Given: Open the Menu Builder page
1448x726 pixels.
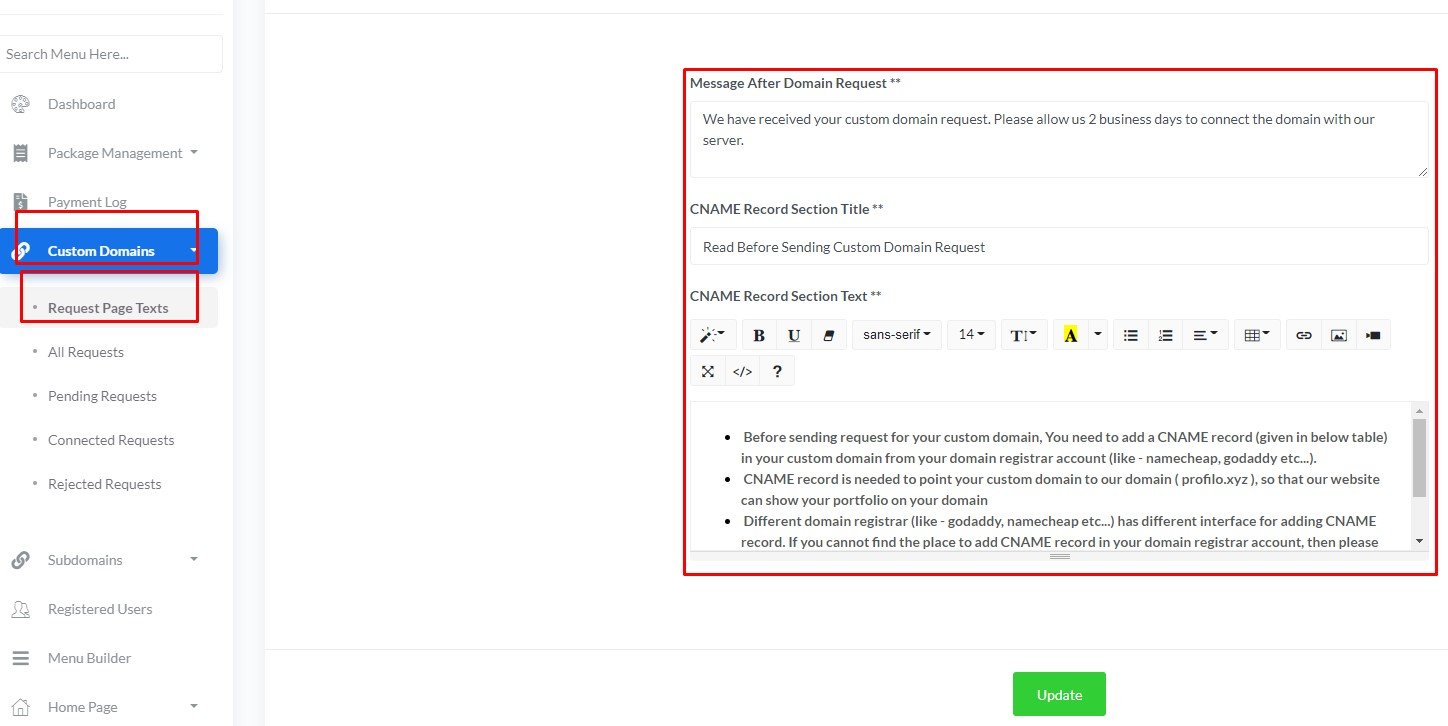Looking at the screenshot, I should 89,657.
